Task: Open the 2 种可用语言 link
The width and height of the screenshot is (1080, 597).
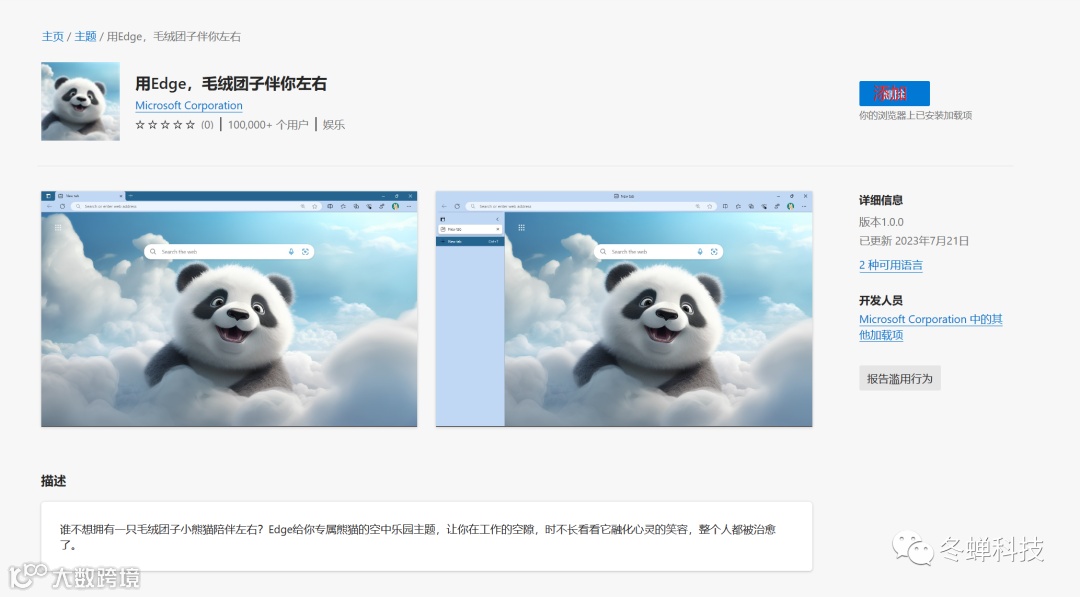Action: [x=891, y=265]
